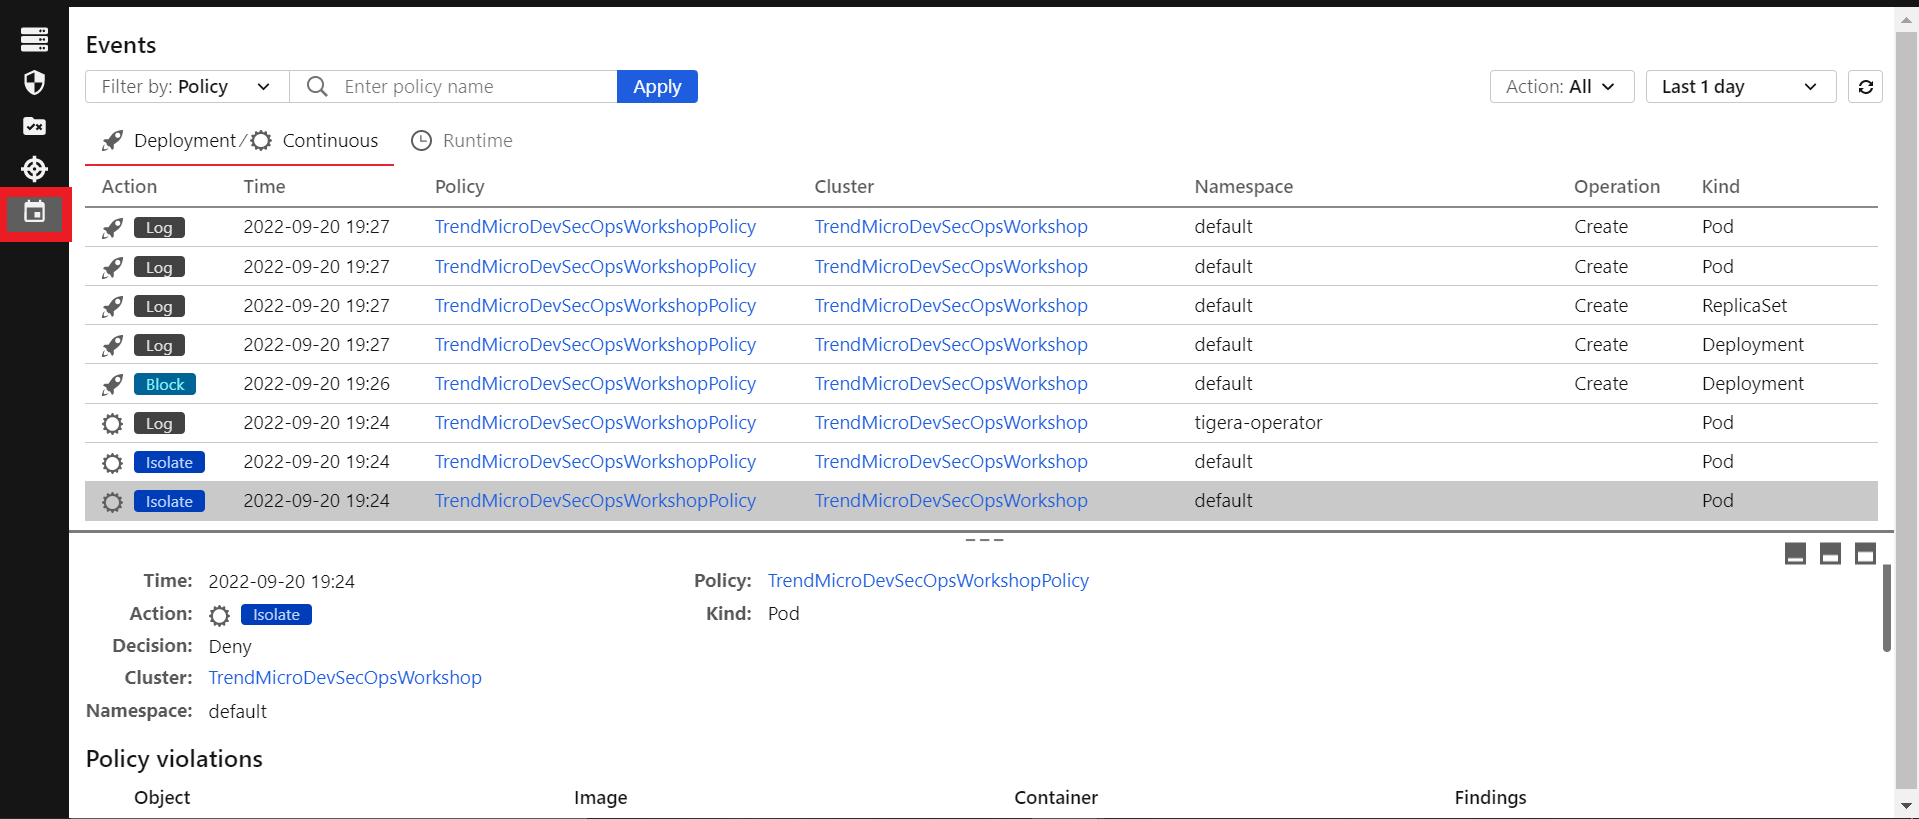The width and height of the screenshot is (1919, 819).
Task: Maximize details panel with third layout icon
Action: coord(1865,554)
